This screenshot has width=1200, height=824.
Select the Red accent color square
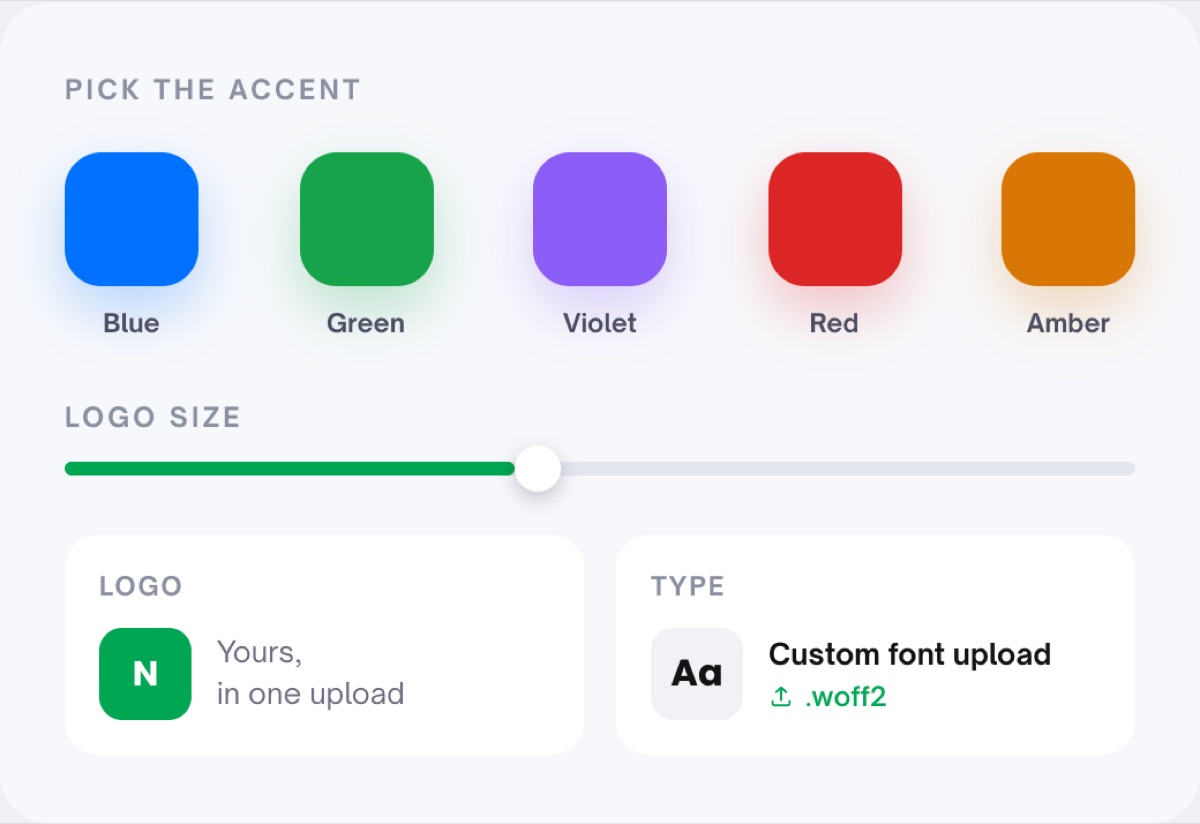tap(834, 219)
